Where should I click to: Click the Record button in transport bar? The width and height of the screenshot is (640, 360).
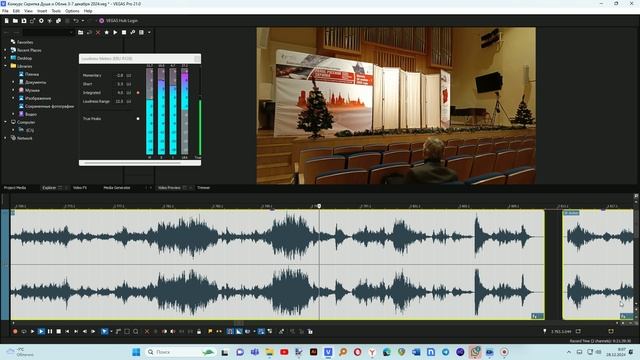click(x=15, y=331)
